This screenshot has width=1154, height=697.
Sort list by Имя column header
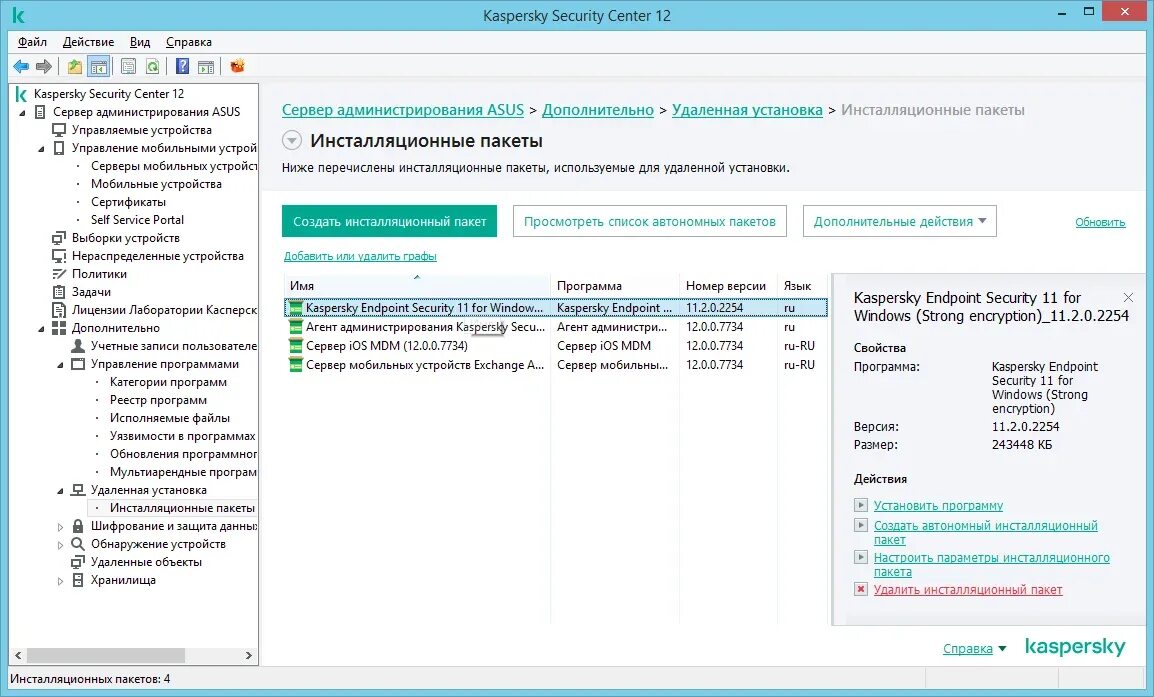[x=417, y=286]
